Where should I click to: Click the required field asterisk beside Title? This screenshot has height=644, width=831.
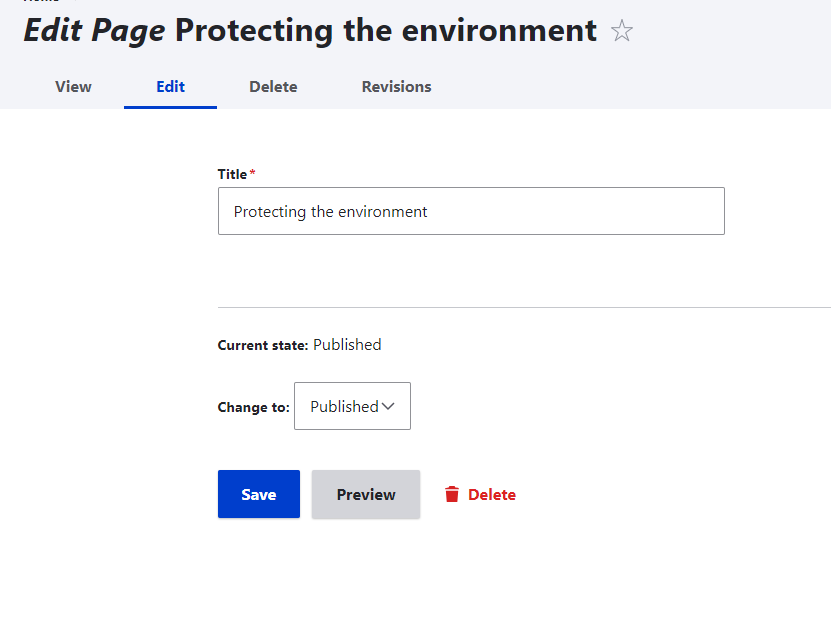click(x=253, y=170)
